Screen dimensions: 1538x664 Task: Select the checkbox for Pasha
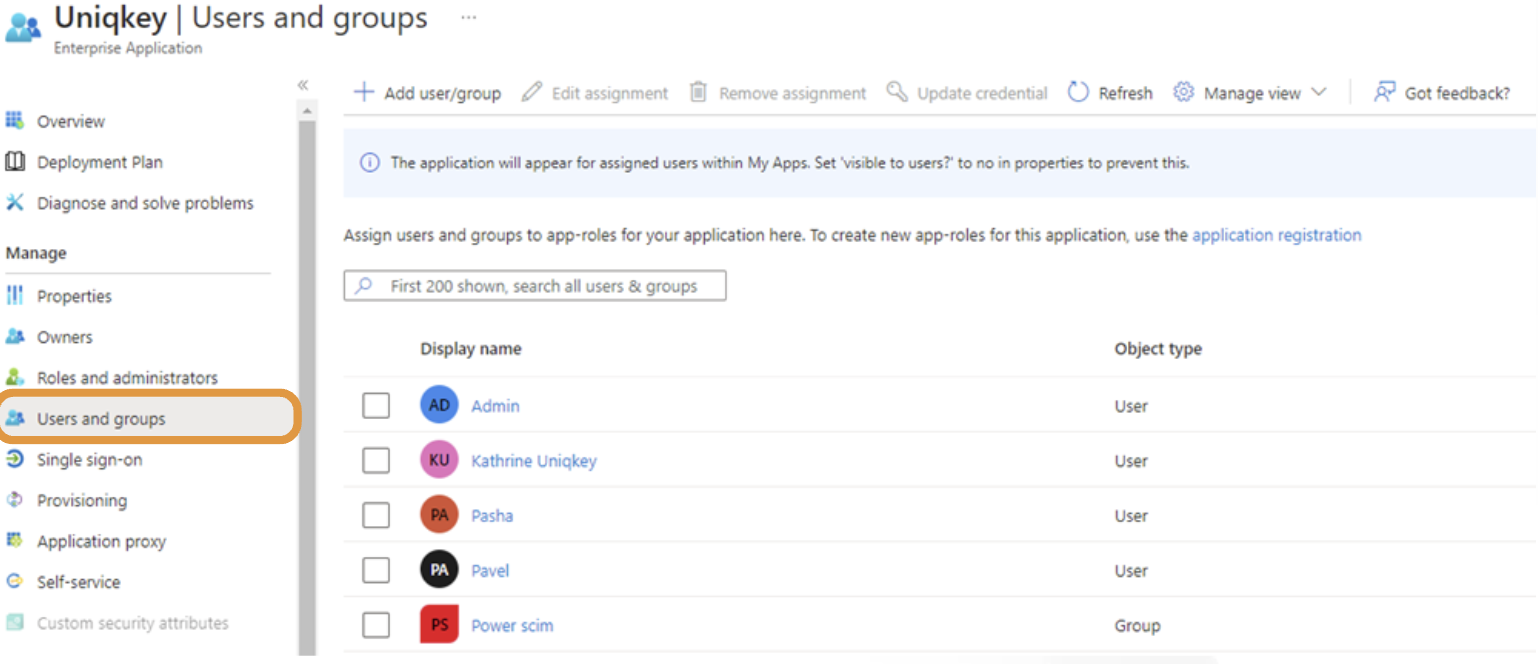pyautogui.click(x=376, y=515)
